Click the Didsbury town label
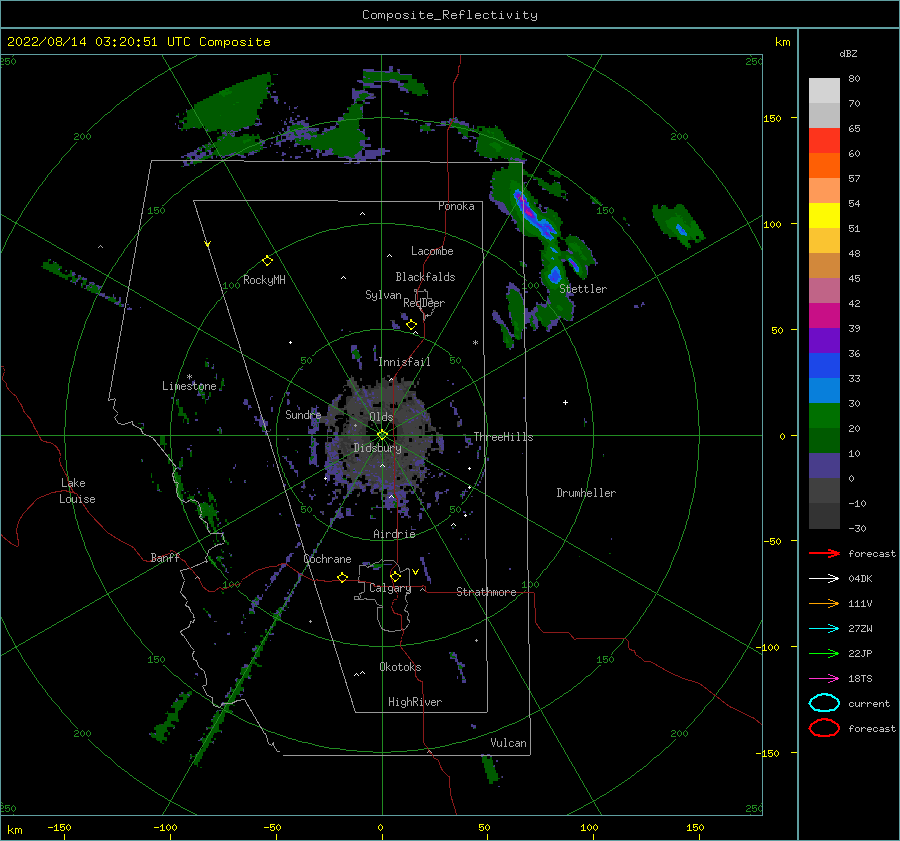This screenshot has height=841, width=900. coord(377,448)
